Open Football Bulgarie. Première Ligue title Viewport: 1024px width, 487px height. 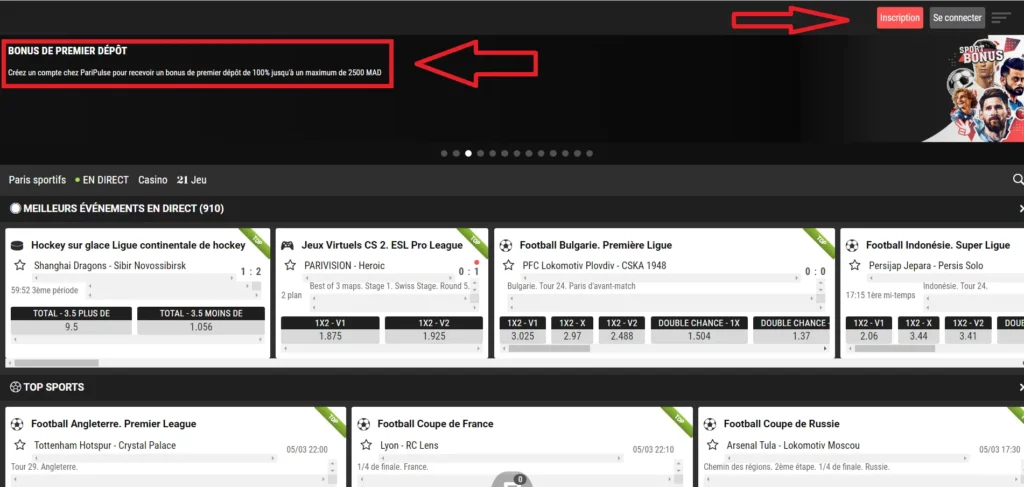[x=596, y=245]
